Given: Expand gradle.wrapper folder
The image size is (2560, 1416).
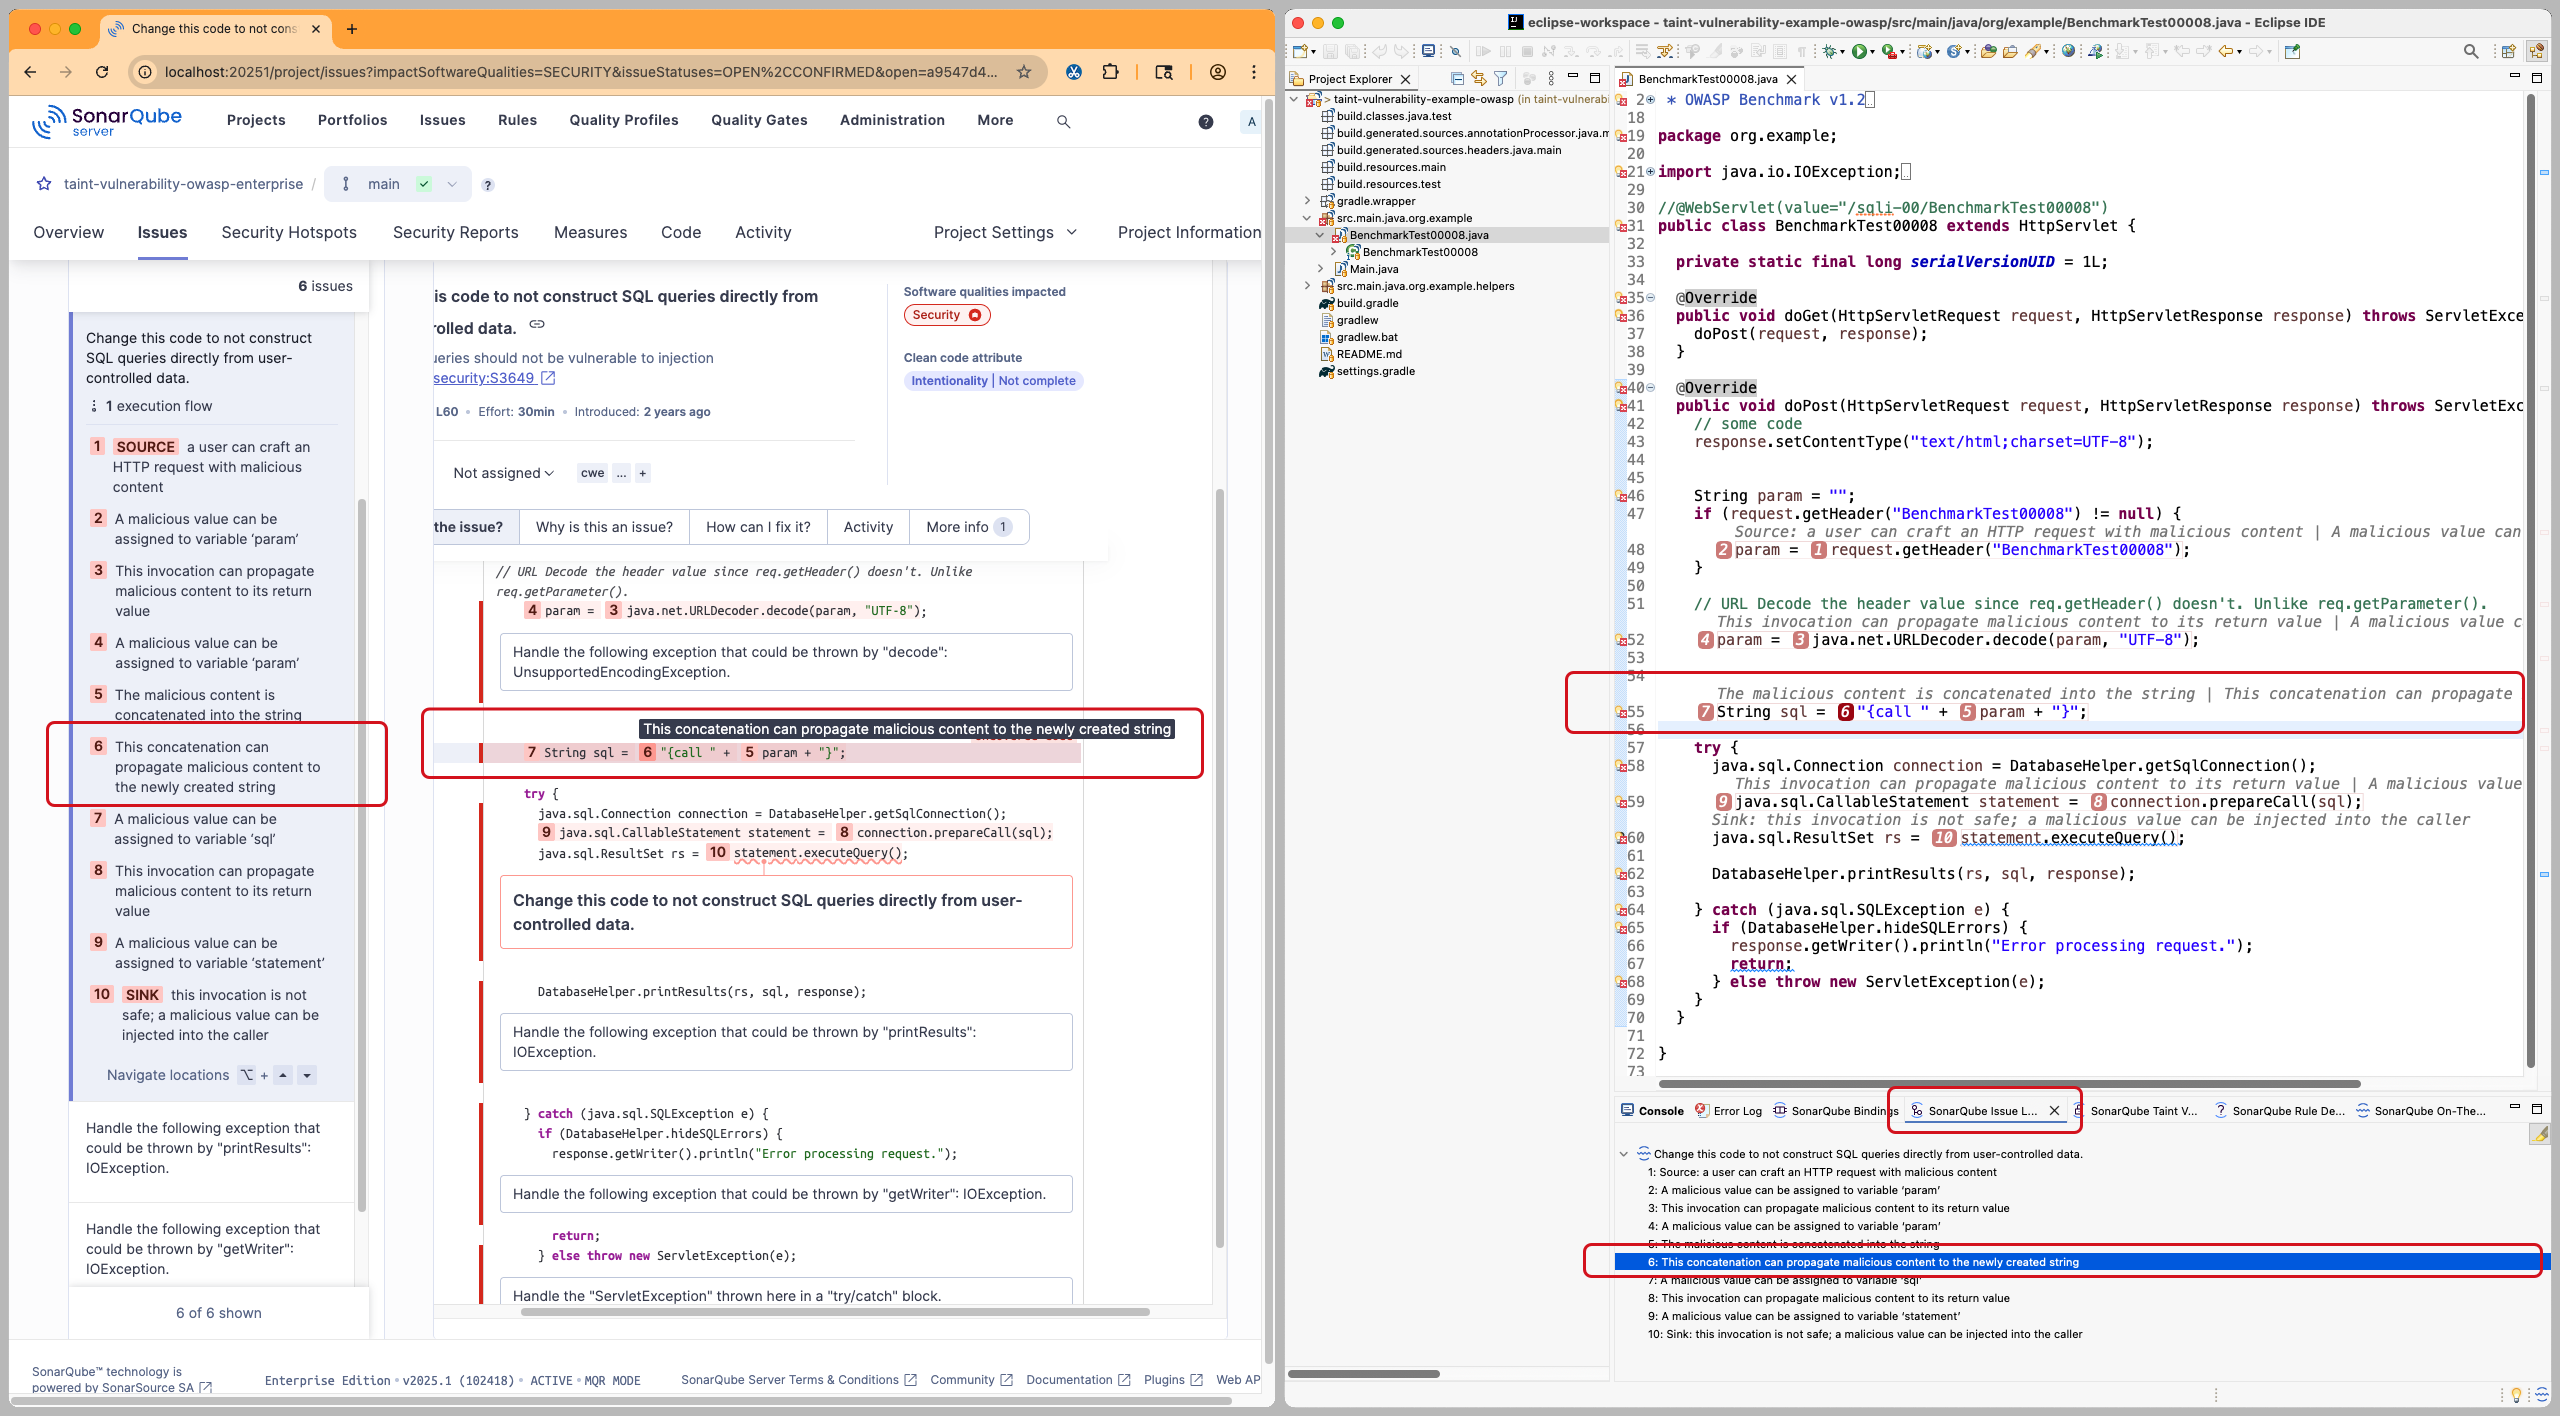Looking at the screenshot, I should pos(1307,201).
